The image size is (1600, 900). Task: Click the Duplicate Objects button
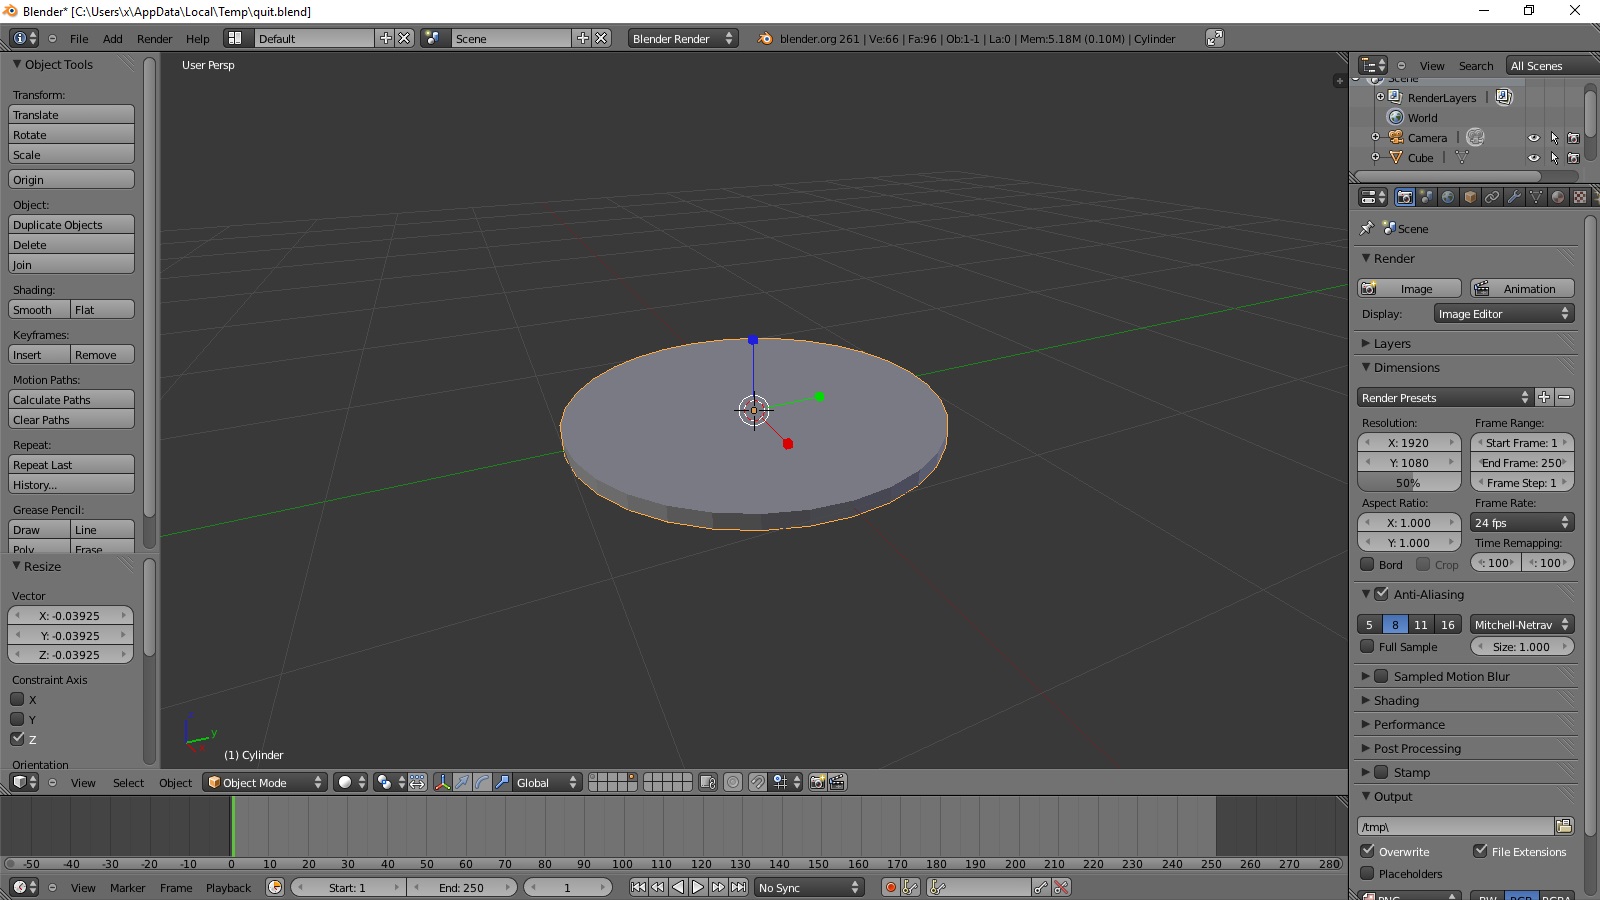coord(70,224)
